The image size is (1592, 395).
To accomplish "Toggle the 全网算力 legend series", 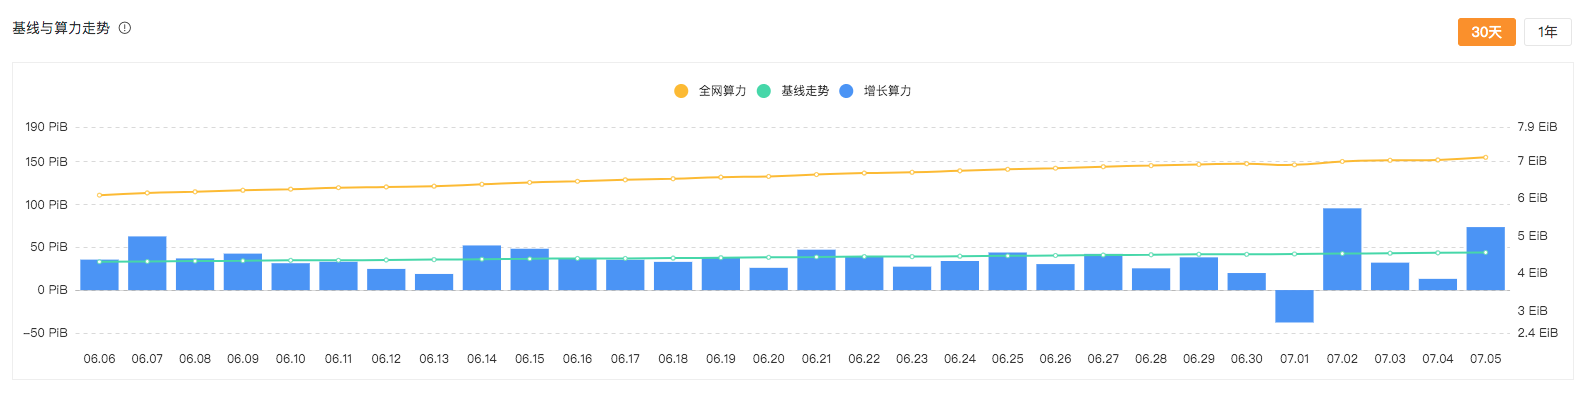I will 711,91.
